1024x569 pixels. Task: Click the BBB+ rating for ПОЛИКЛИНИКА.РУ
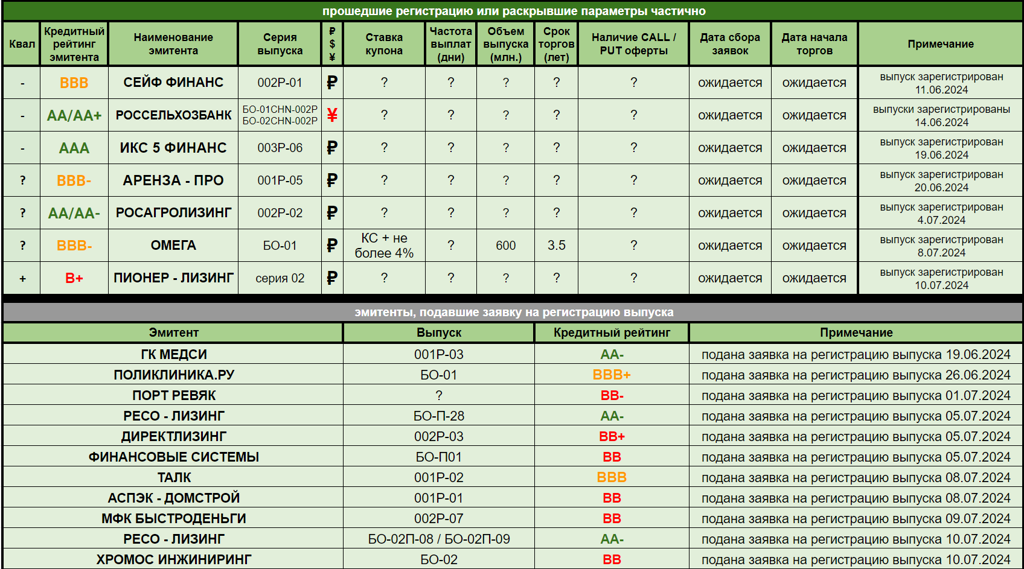(611, 375)
